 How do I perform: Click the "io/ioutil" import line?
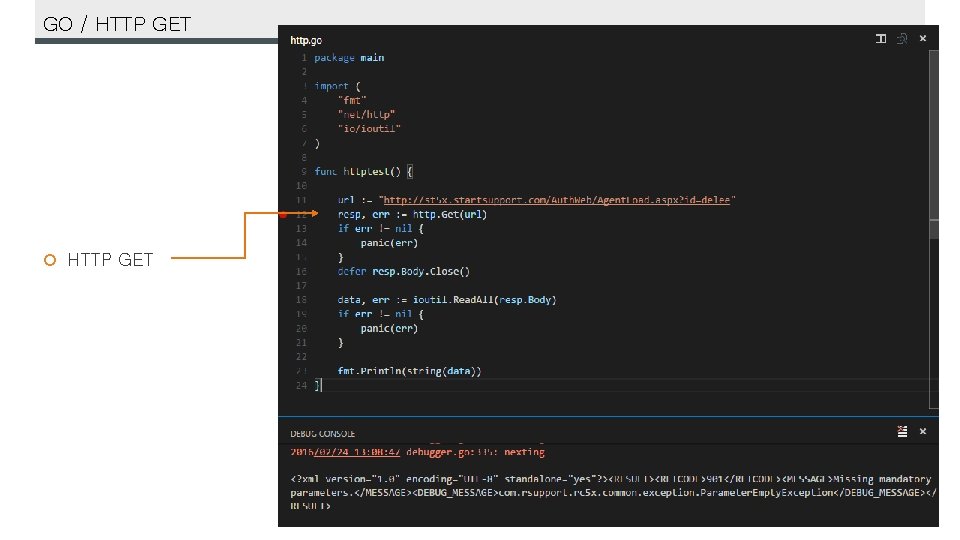pos(369,129)
